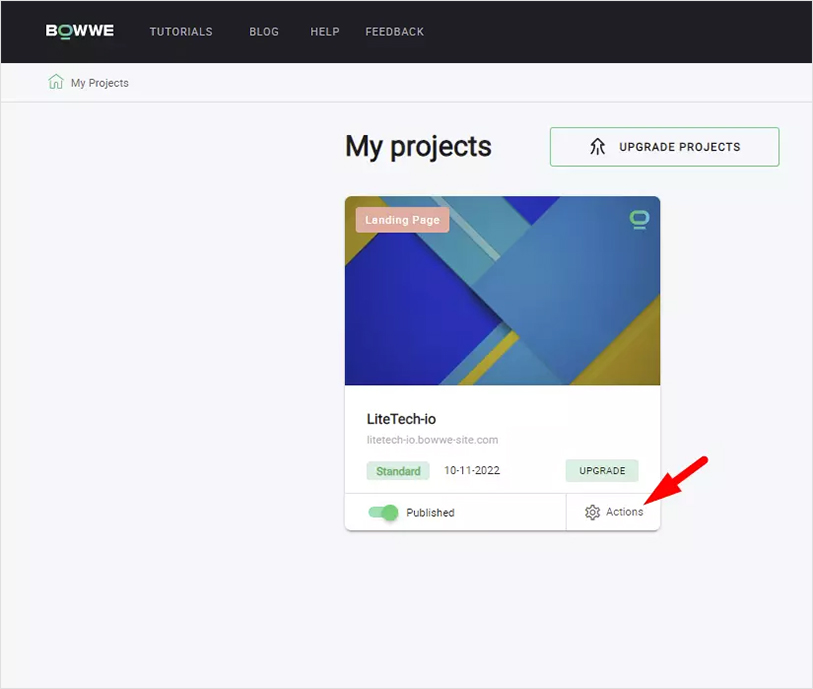Click the green O icon in BOWWE wordmark
Image resolution: width=813 pixels, height=689 pixels.
pyautogui.click(x=66, y=31)
